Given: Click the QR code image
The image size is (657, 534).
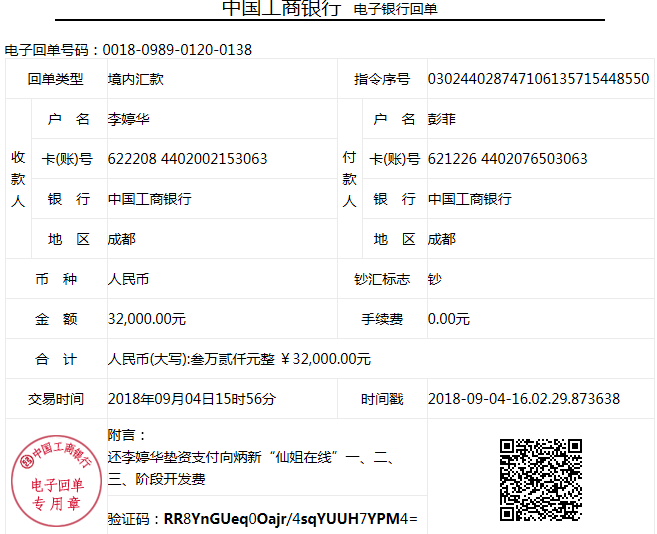Looking at the screenshot, I should 540,479.
